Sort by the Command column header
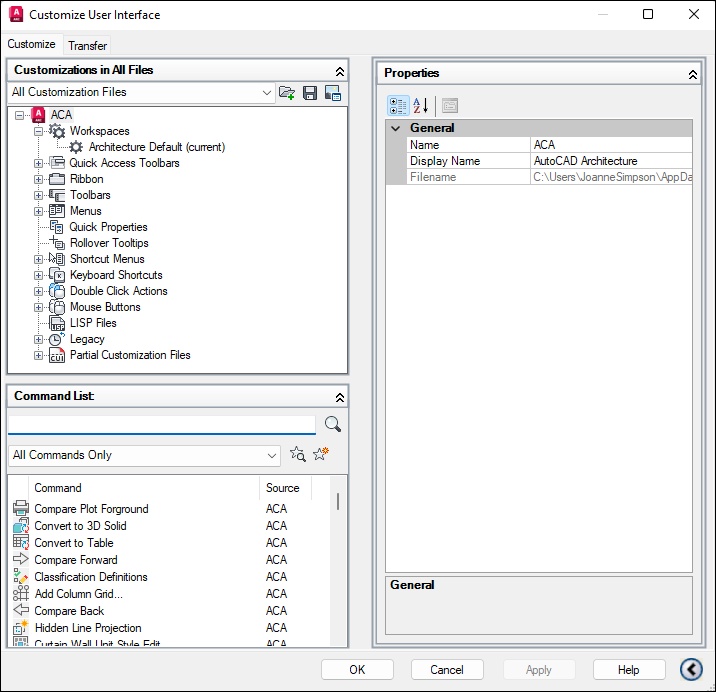716x692 pixels. click(x=144, y=488)
